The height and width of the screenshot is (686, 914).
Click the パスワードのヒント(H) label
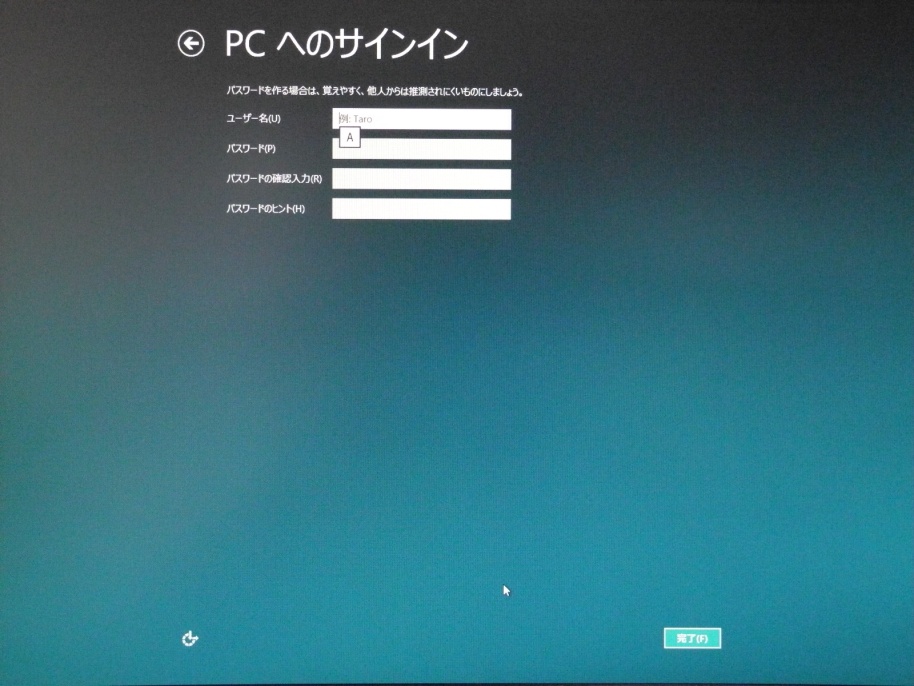265,209
